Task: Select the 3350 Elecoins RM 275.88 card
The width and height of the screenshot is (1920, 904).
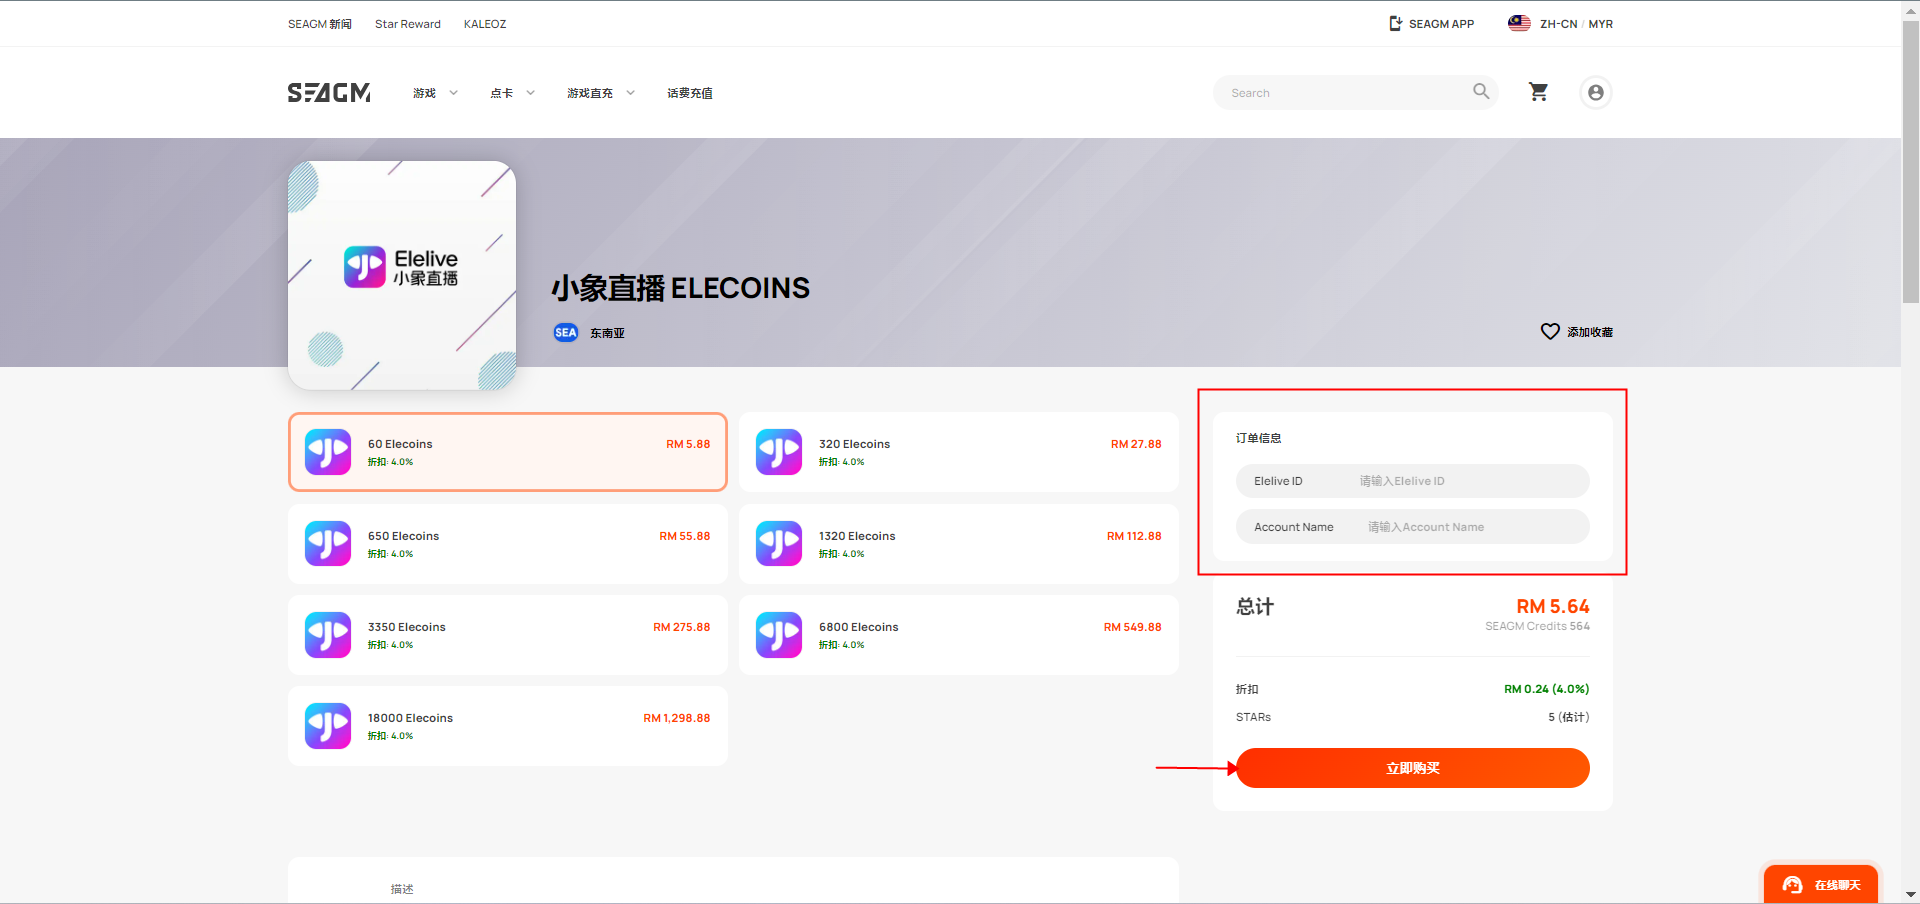Action: coord(507,635)
